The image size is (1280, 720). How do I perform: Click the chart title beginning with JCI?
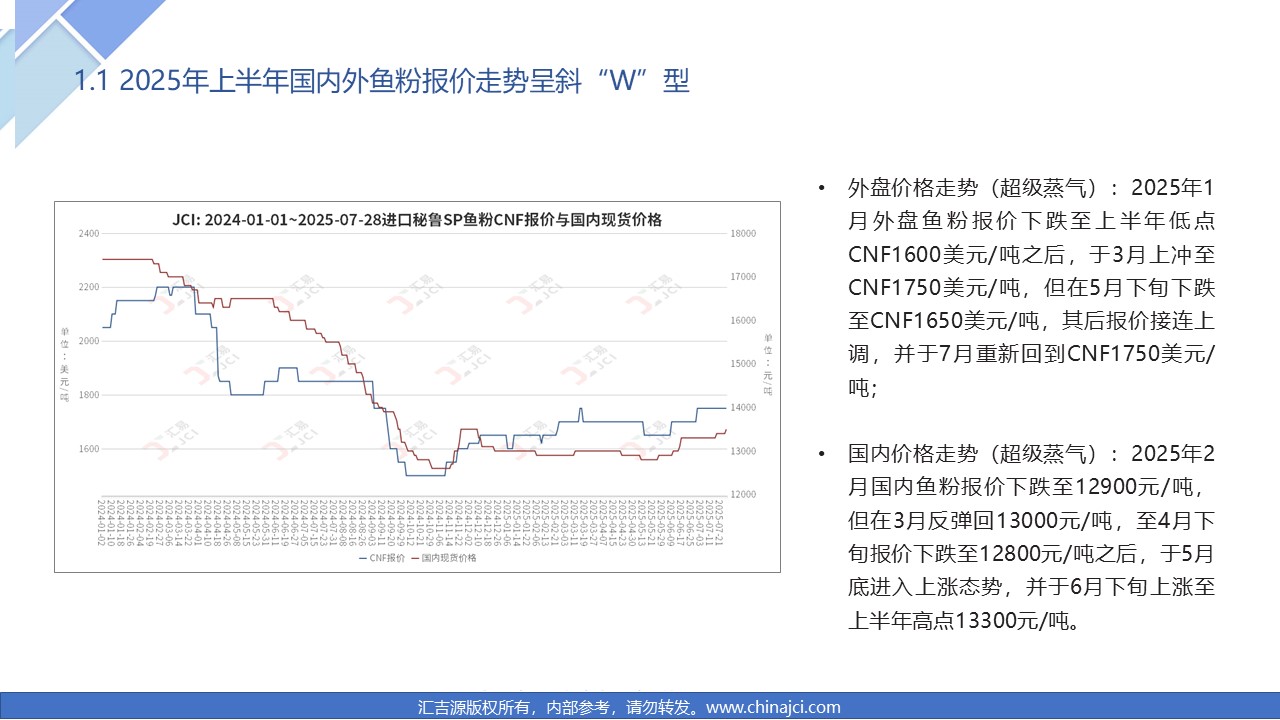click(x=417, y=219)
